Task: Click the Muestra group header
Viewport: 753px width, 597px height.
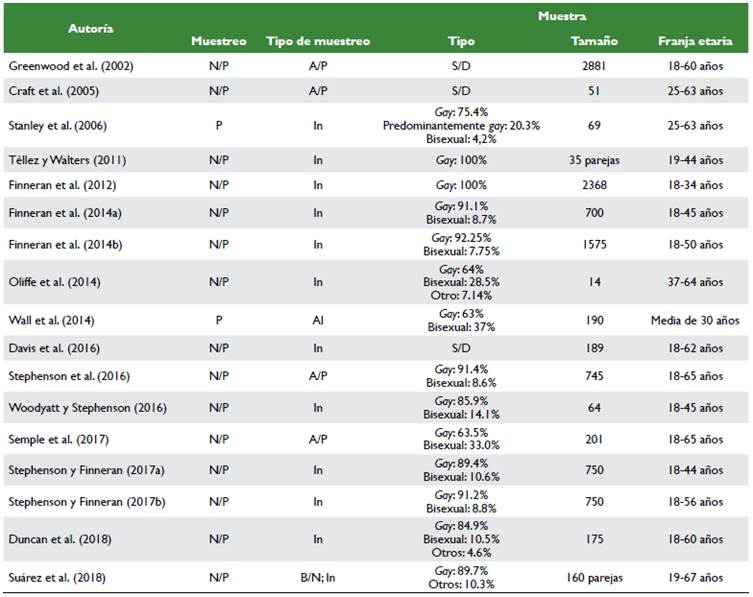Action: tap(562, 17)
